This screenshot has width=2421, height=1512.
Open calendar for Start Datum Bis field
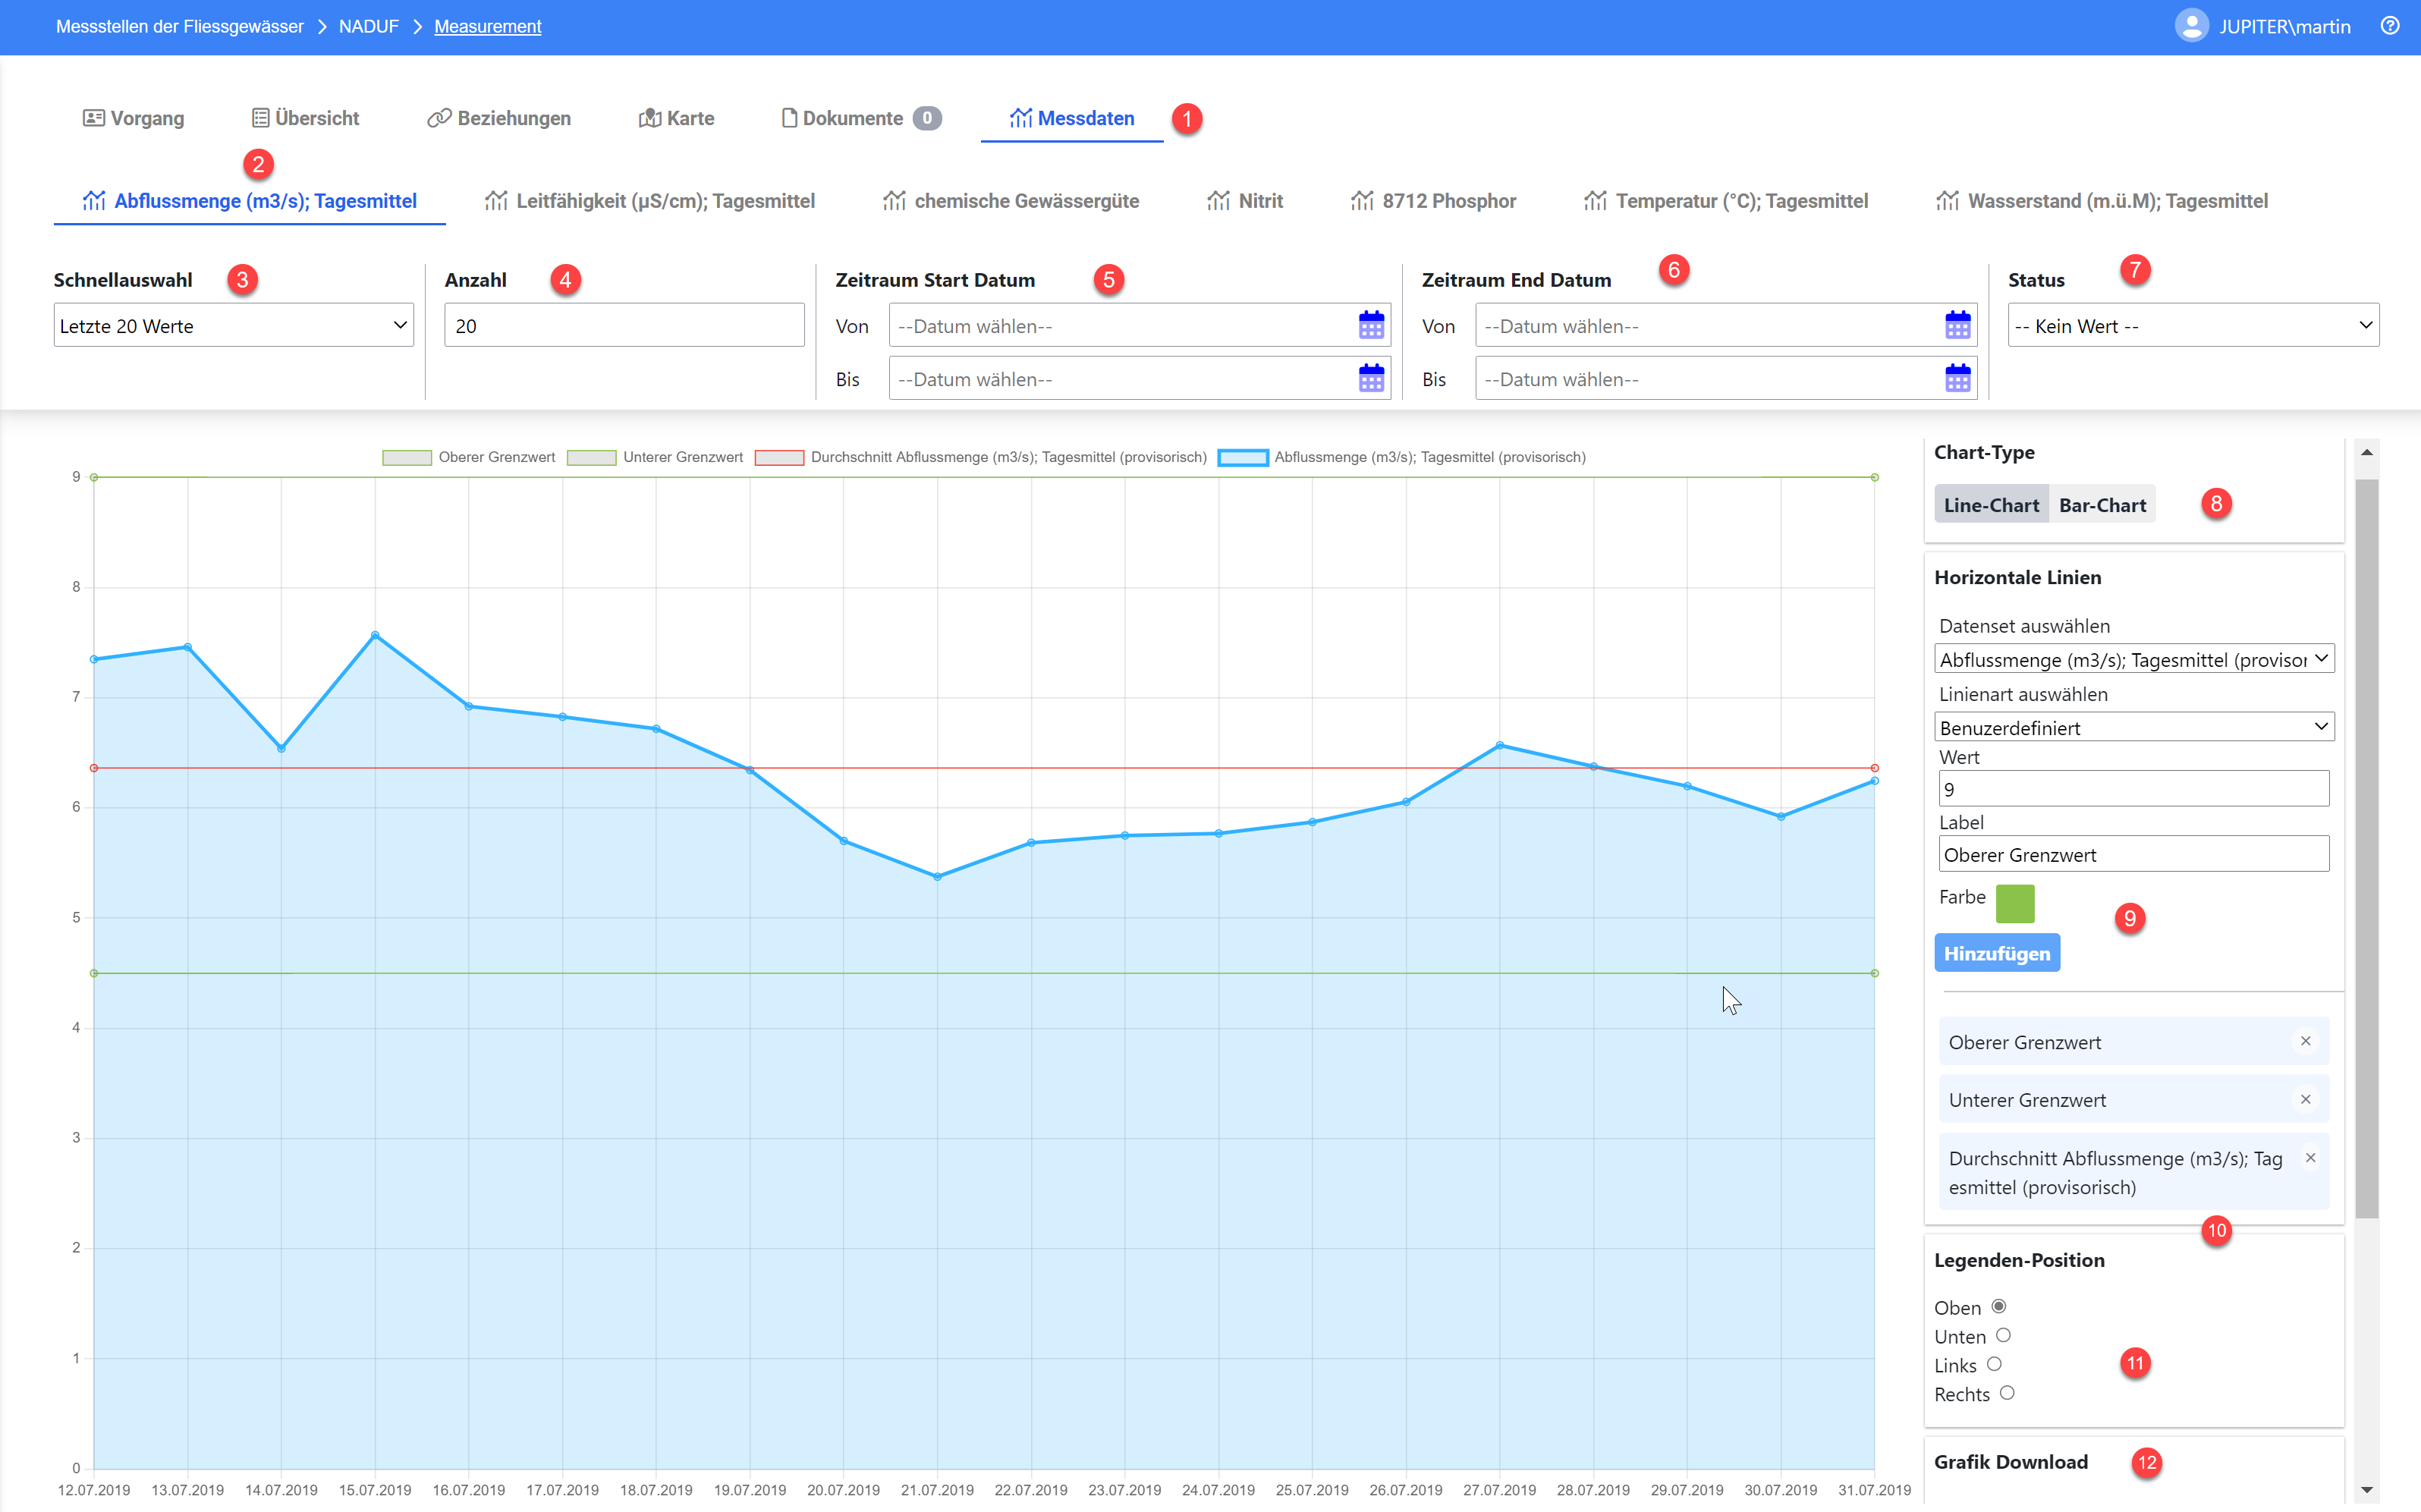pos(1371,378)
